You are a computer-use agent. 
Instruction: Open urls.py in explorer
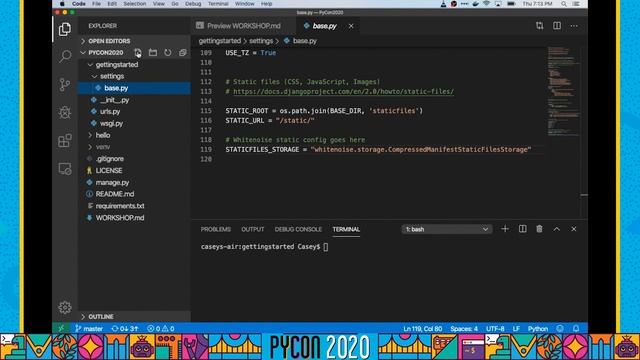pos(110,111)
